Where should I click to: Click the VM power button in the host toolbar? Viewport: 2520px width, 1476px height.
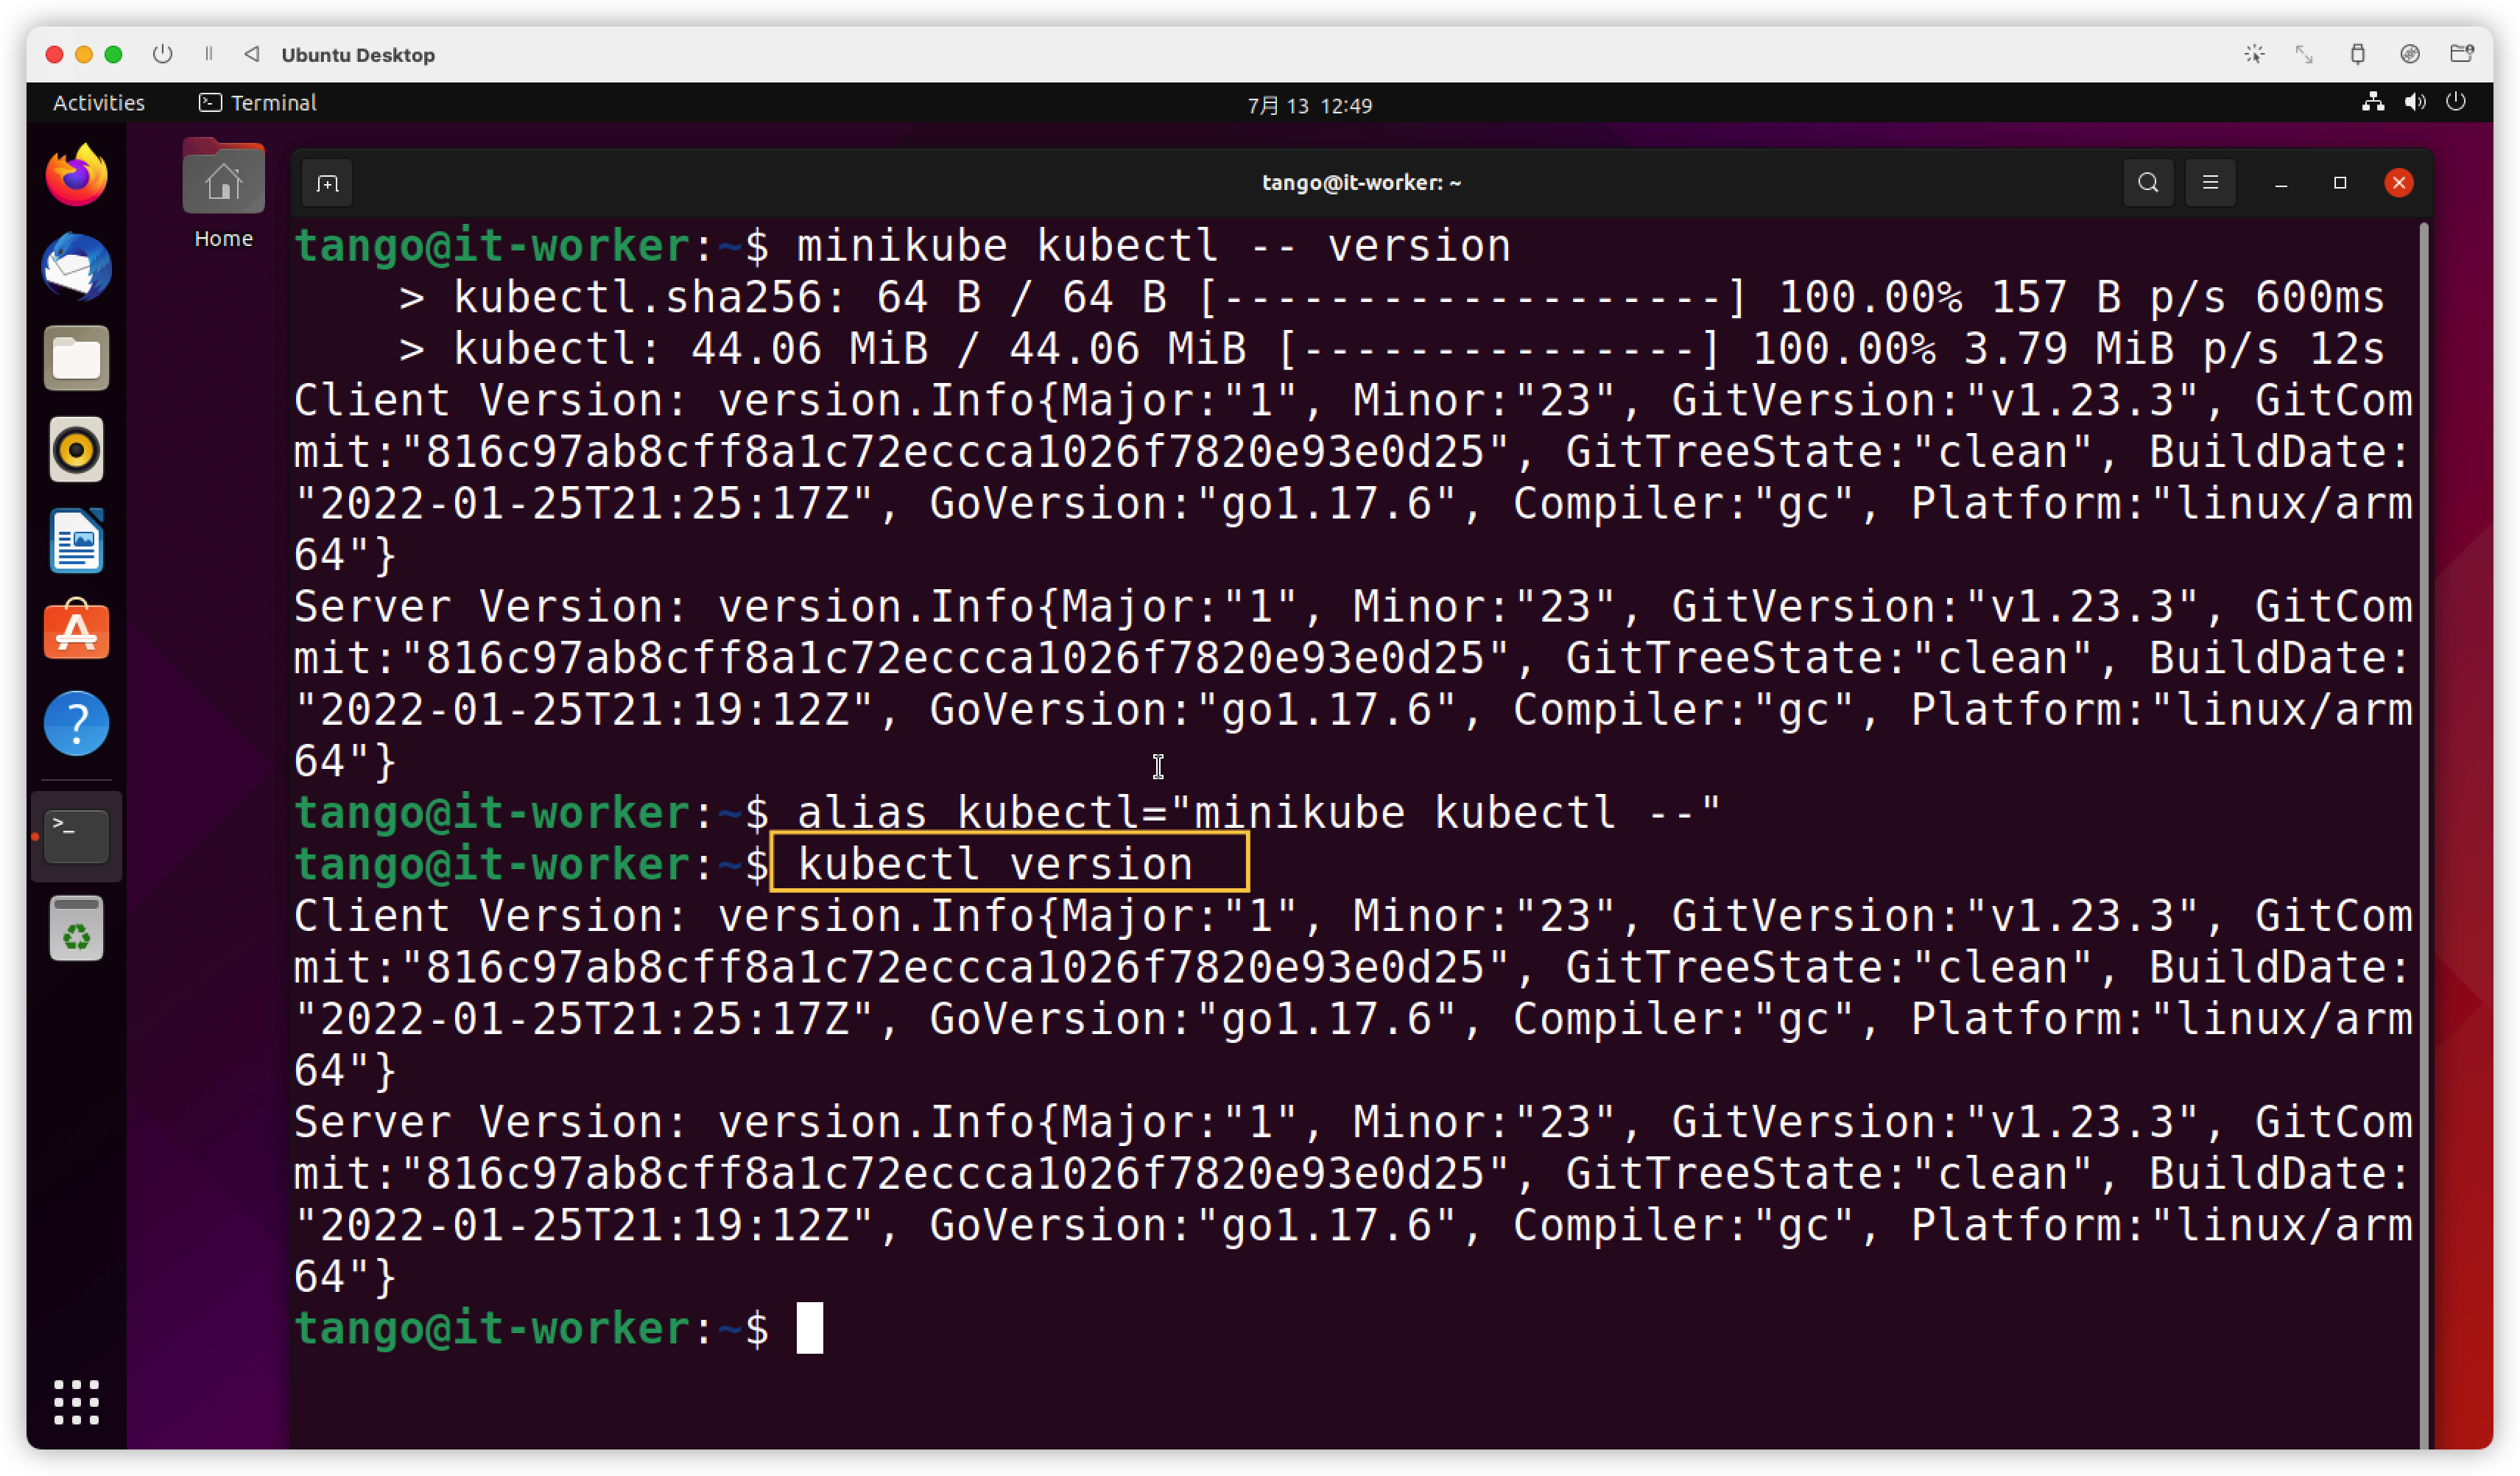click(163, 54)
